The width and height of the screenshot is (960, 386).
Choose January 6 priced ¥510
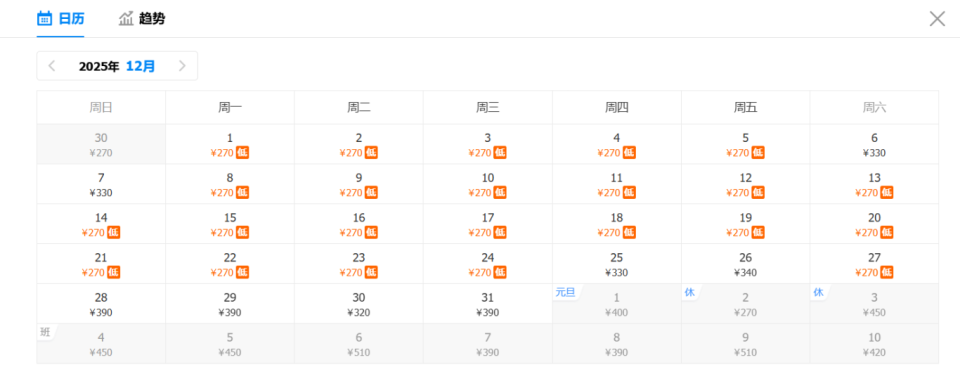[x=359, y=344]
